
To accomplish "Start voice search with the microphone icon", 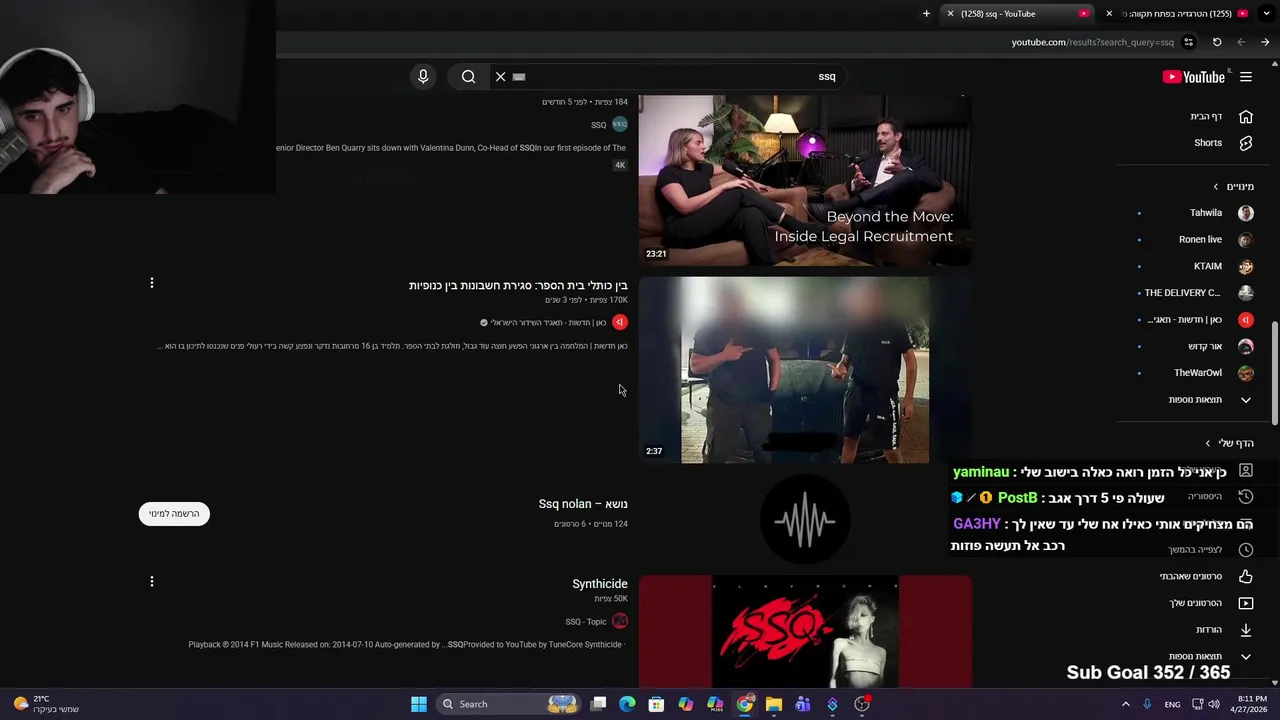I will point(423,76).
